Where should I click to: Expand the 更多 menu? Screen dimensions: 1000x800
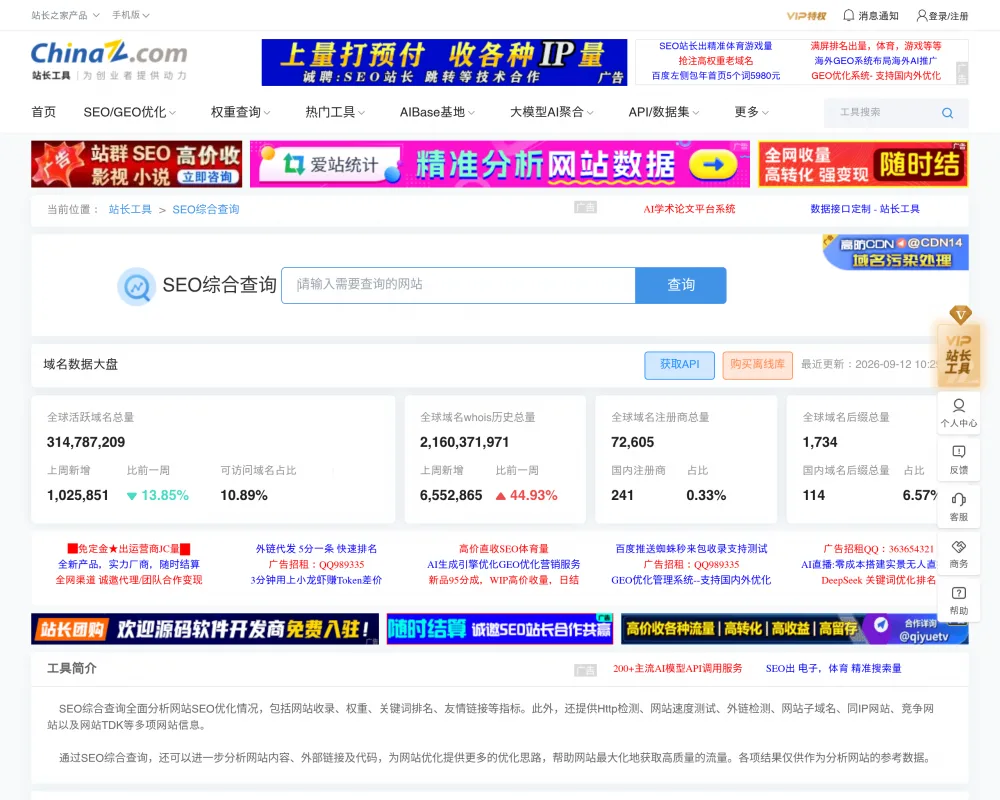pyautogui.click(x=751, y=112)
